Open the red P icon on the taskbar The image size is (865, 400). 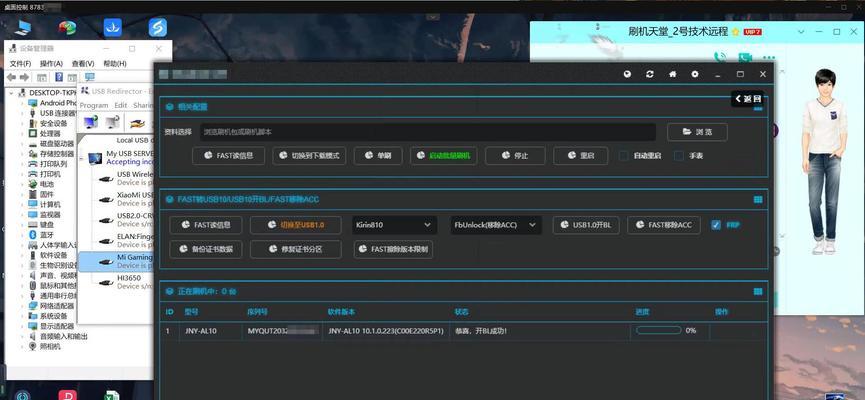point(67,395)
